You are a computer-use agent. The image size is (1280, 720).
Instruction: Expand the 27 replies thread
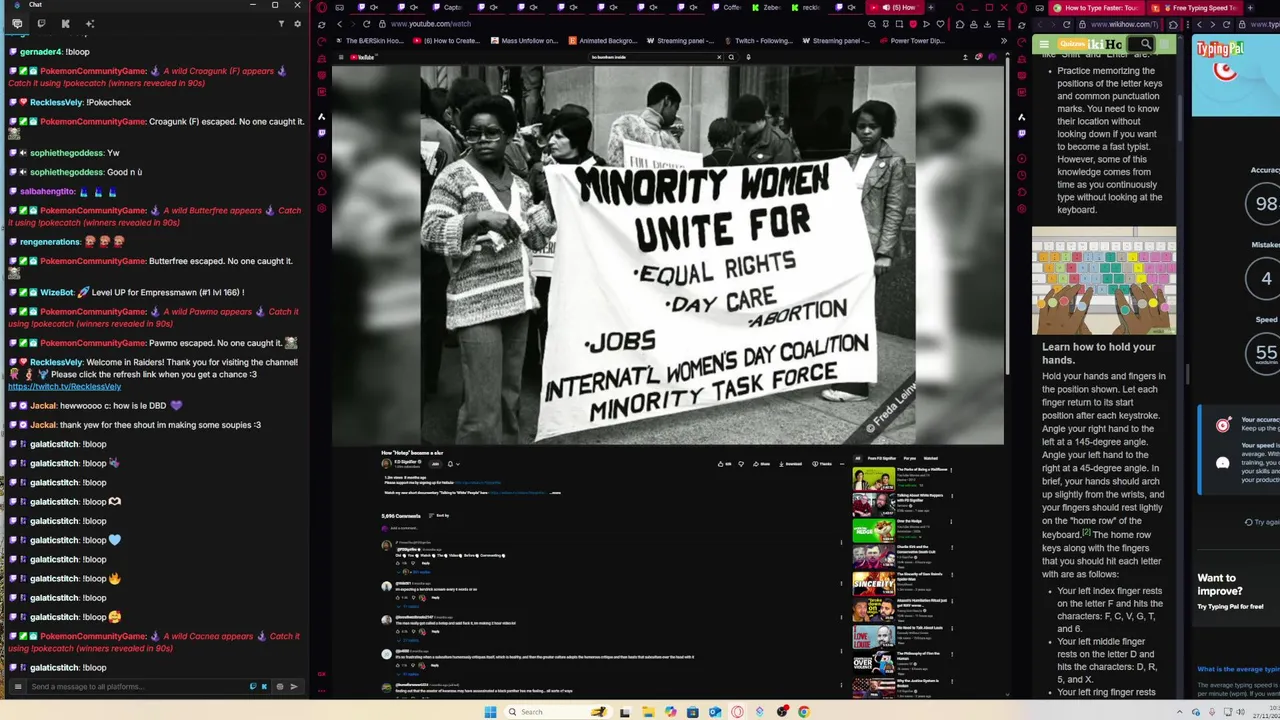coord(410,640)
